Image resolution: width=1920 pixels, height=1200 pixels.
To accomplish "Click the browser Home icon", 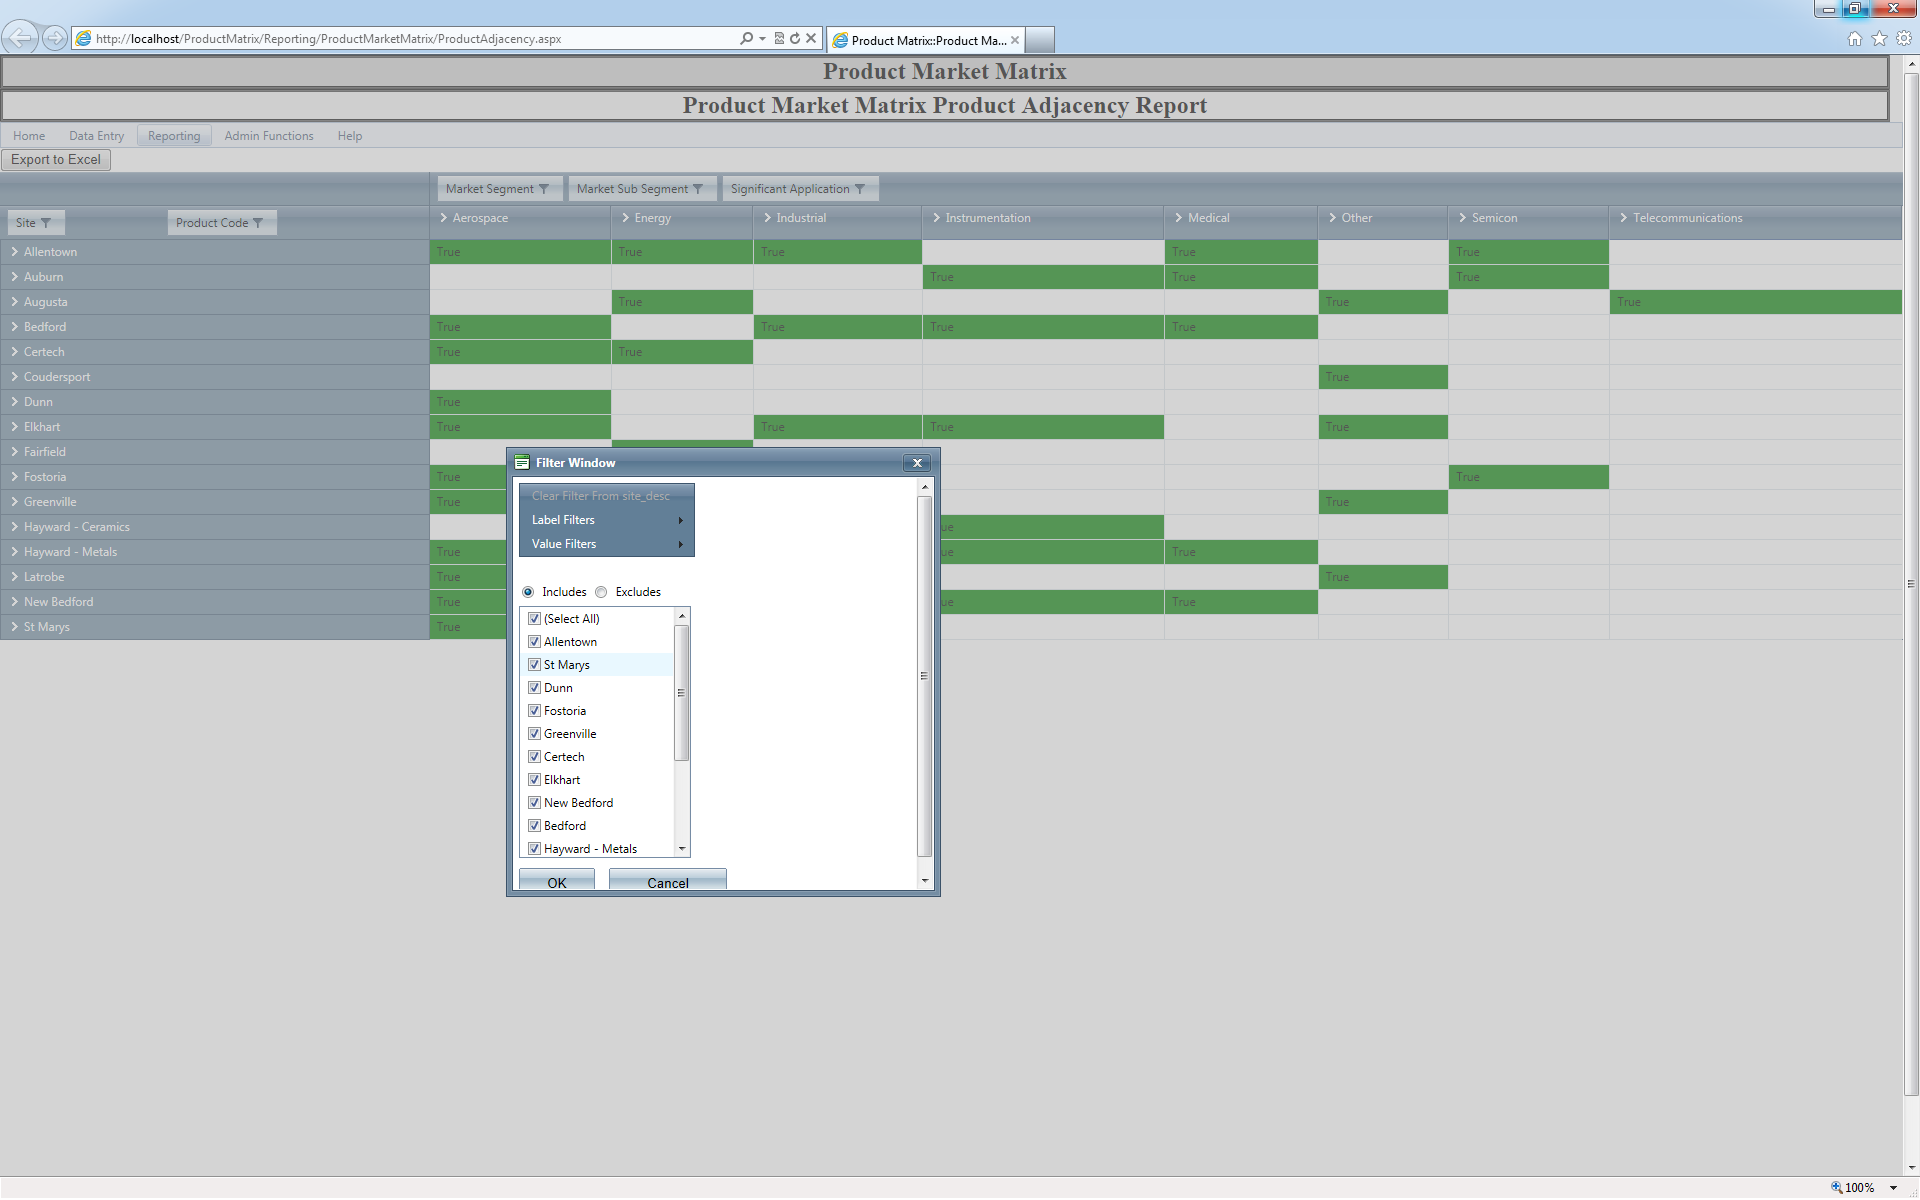I will (x=1854, y=39).
